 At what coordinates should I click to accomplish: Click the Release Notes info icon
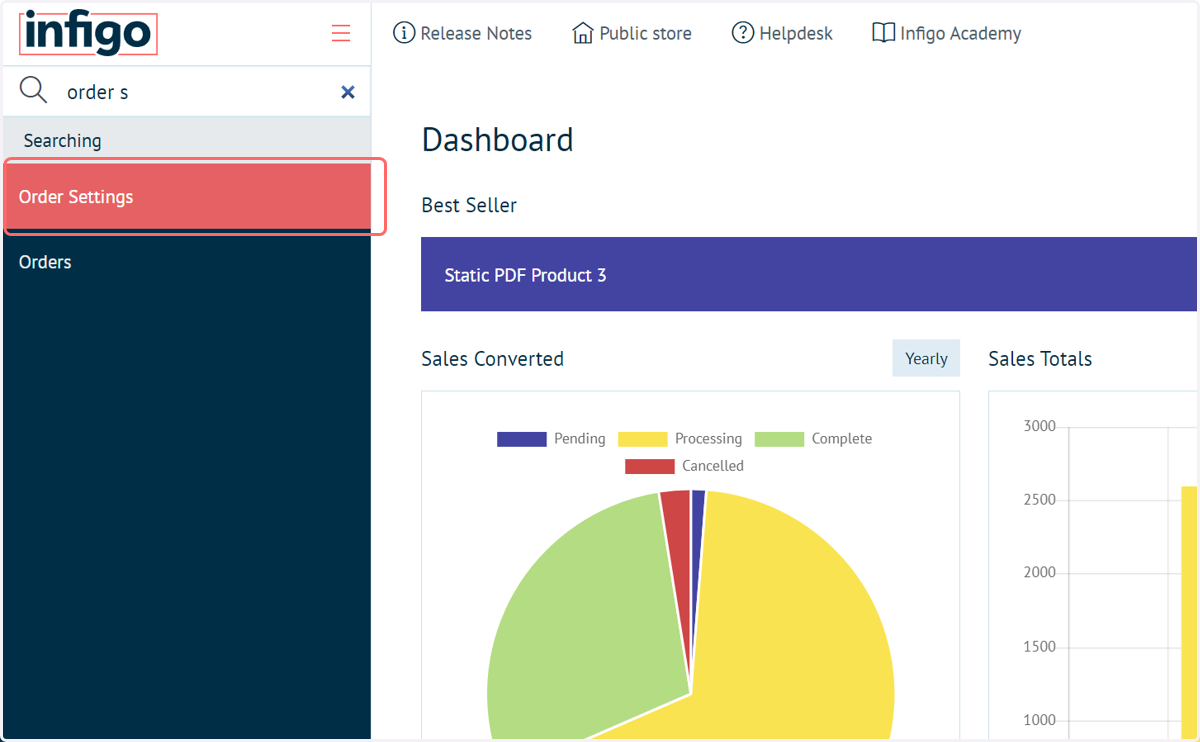pyautogui.click(x=404, y=33)
